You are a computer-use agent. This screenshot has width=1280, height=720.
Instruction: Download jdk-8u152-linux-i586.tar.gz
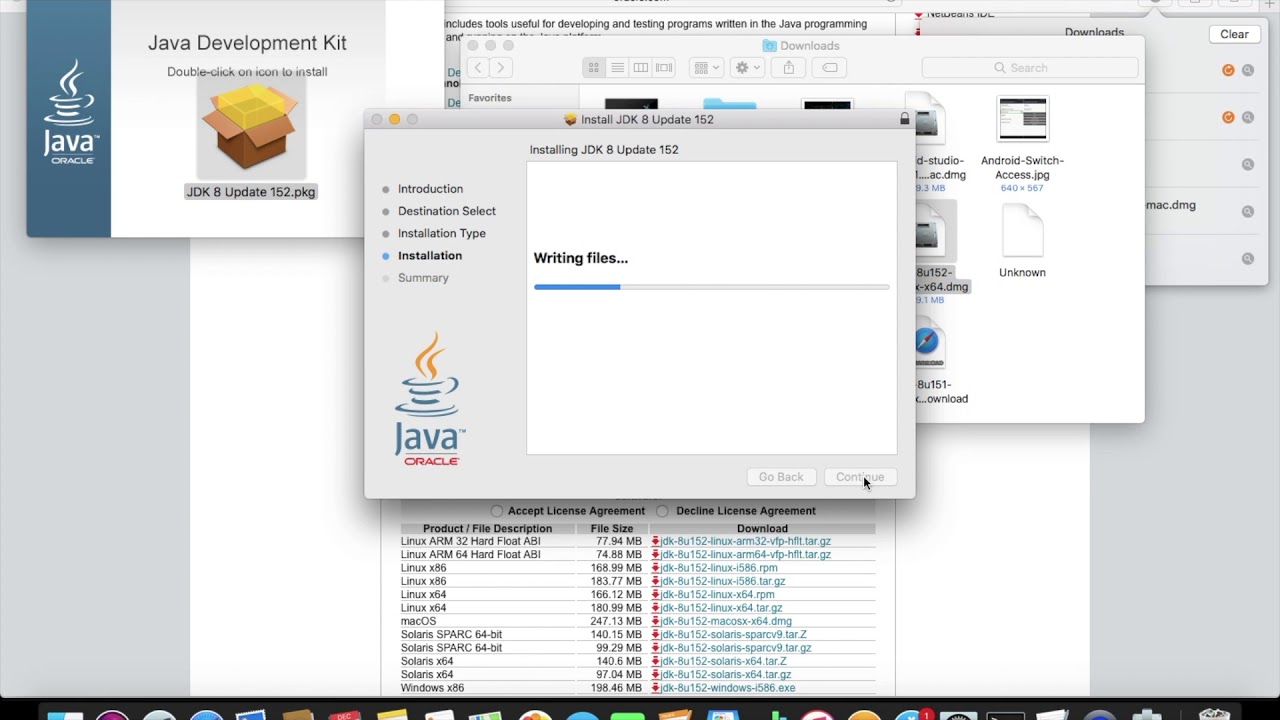point(723,581)
